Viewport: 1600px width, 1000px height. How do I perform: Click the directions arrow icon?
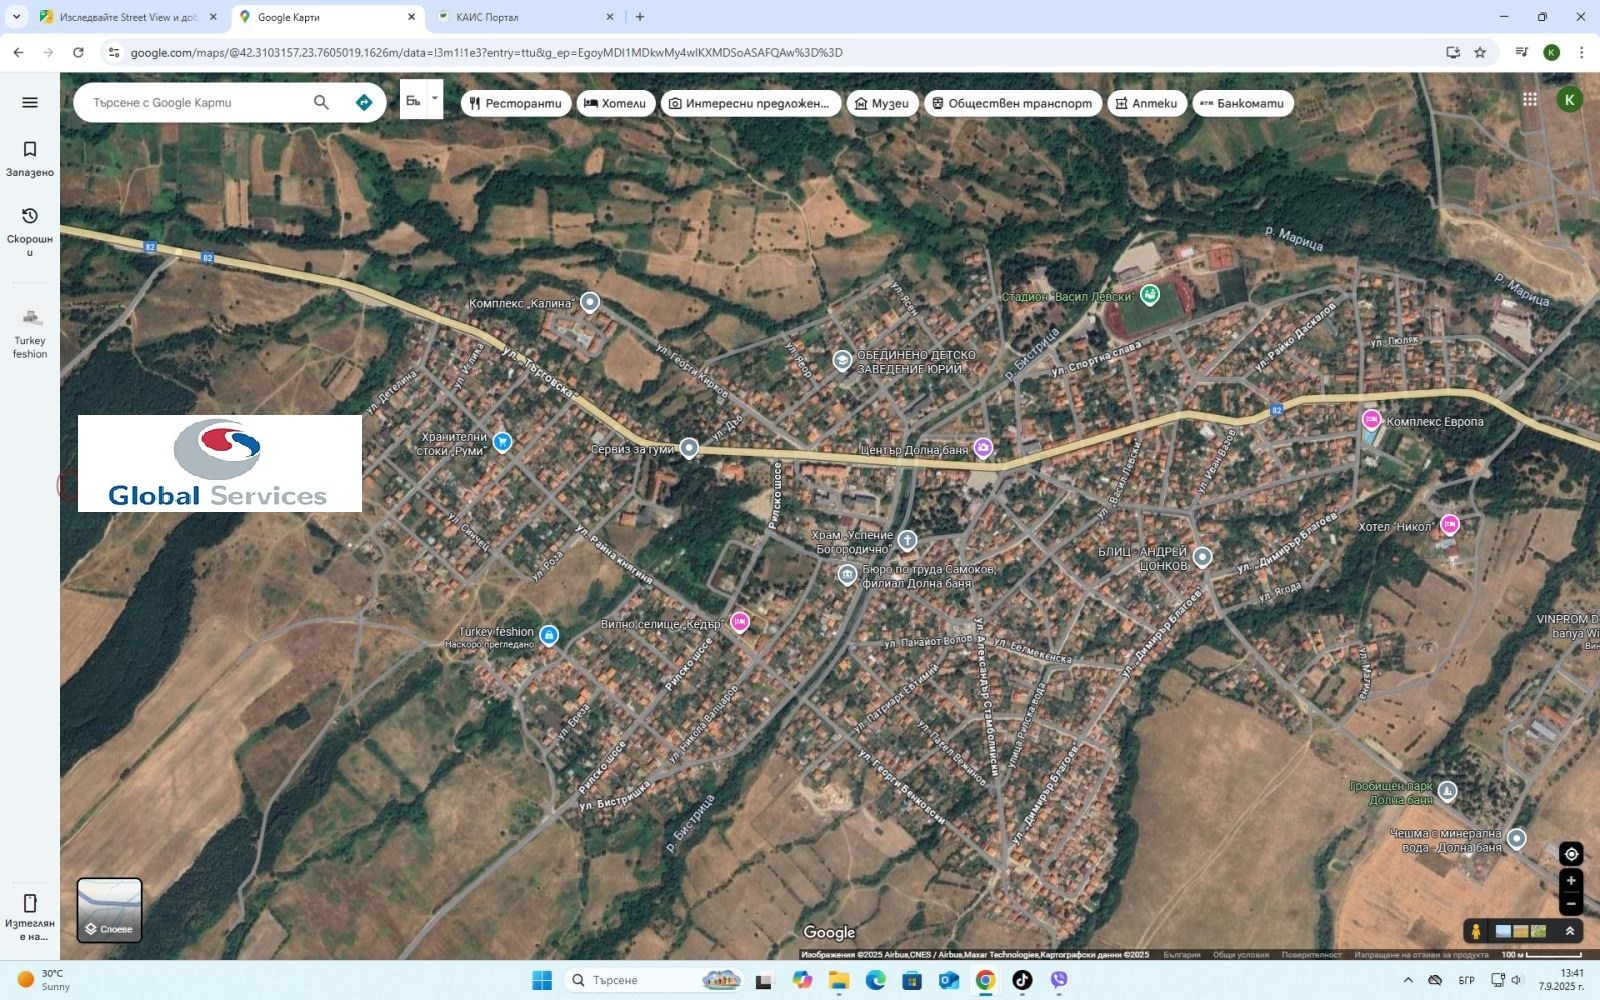(x=363, y=102)
